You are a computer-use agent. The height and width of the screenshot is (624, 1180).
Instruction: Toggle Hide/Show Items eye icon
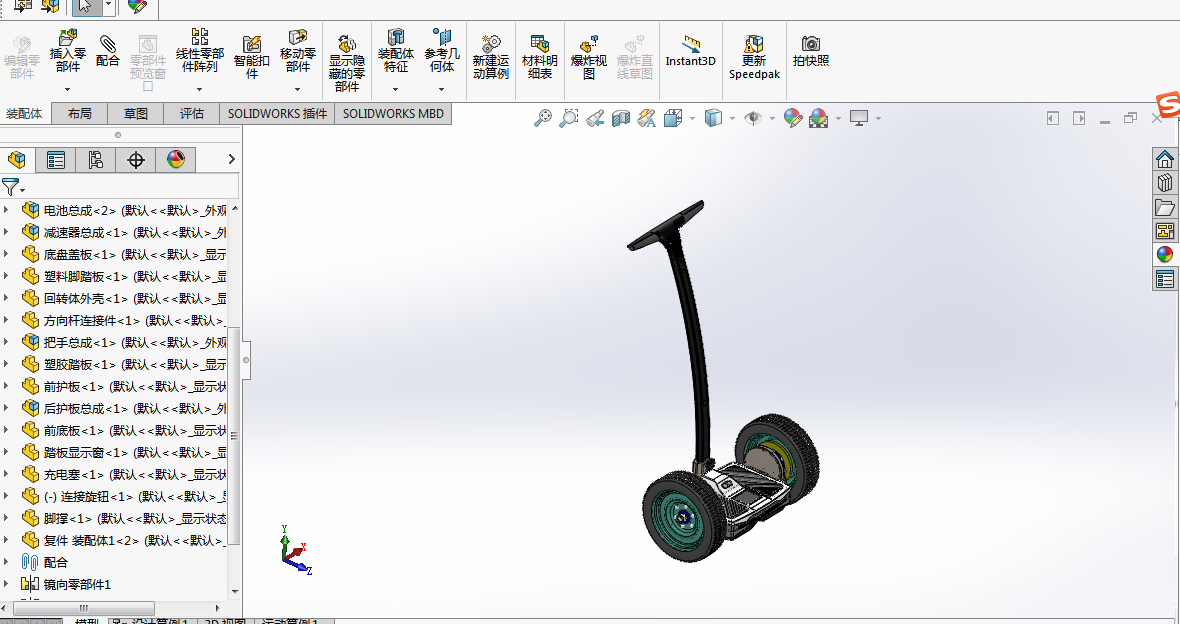click(753, 118)
